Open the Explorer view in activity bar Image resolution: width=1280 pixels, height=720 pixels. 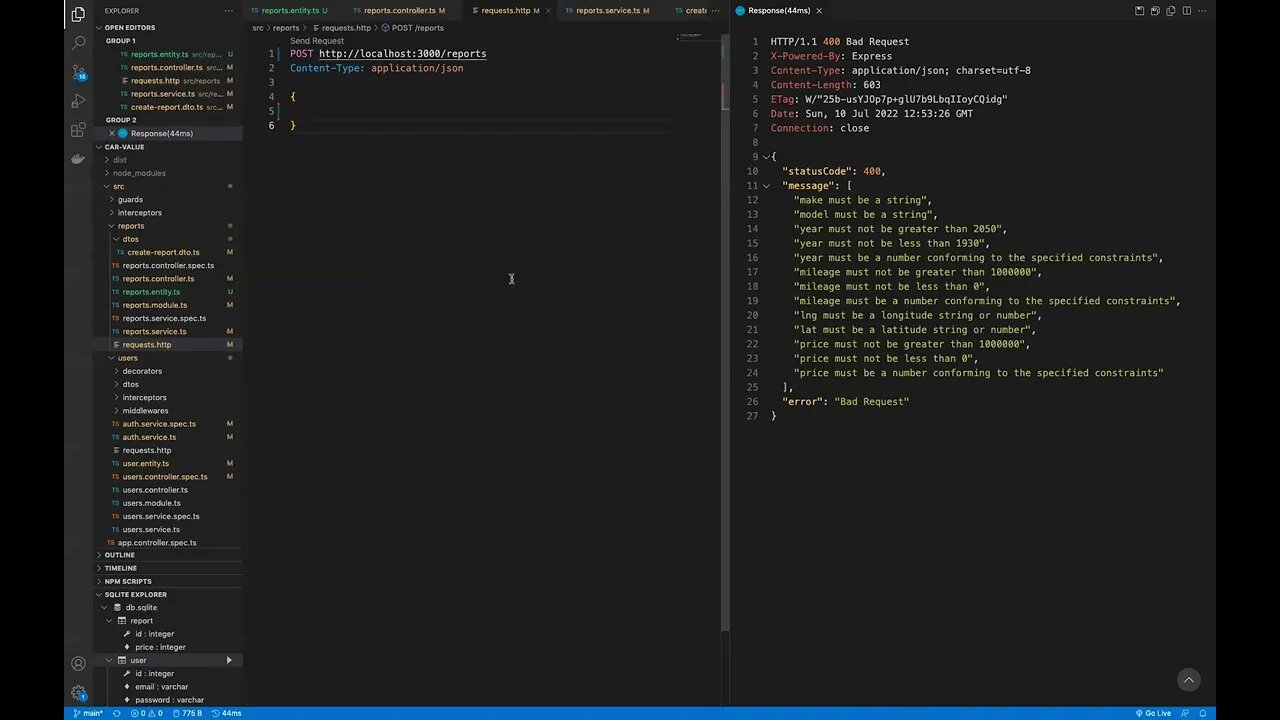[x=78, y=14]
